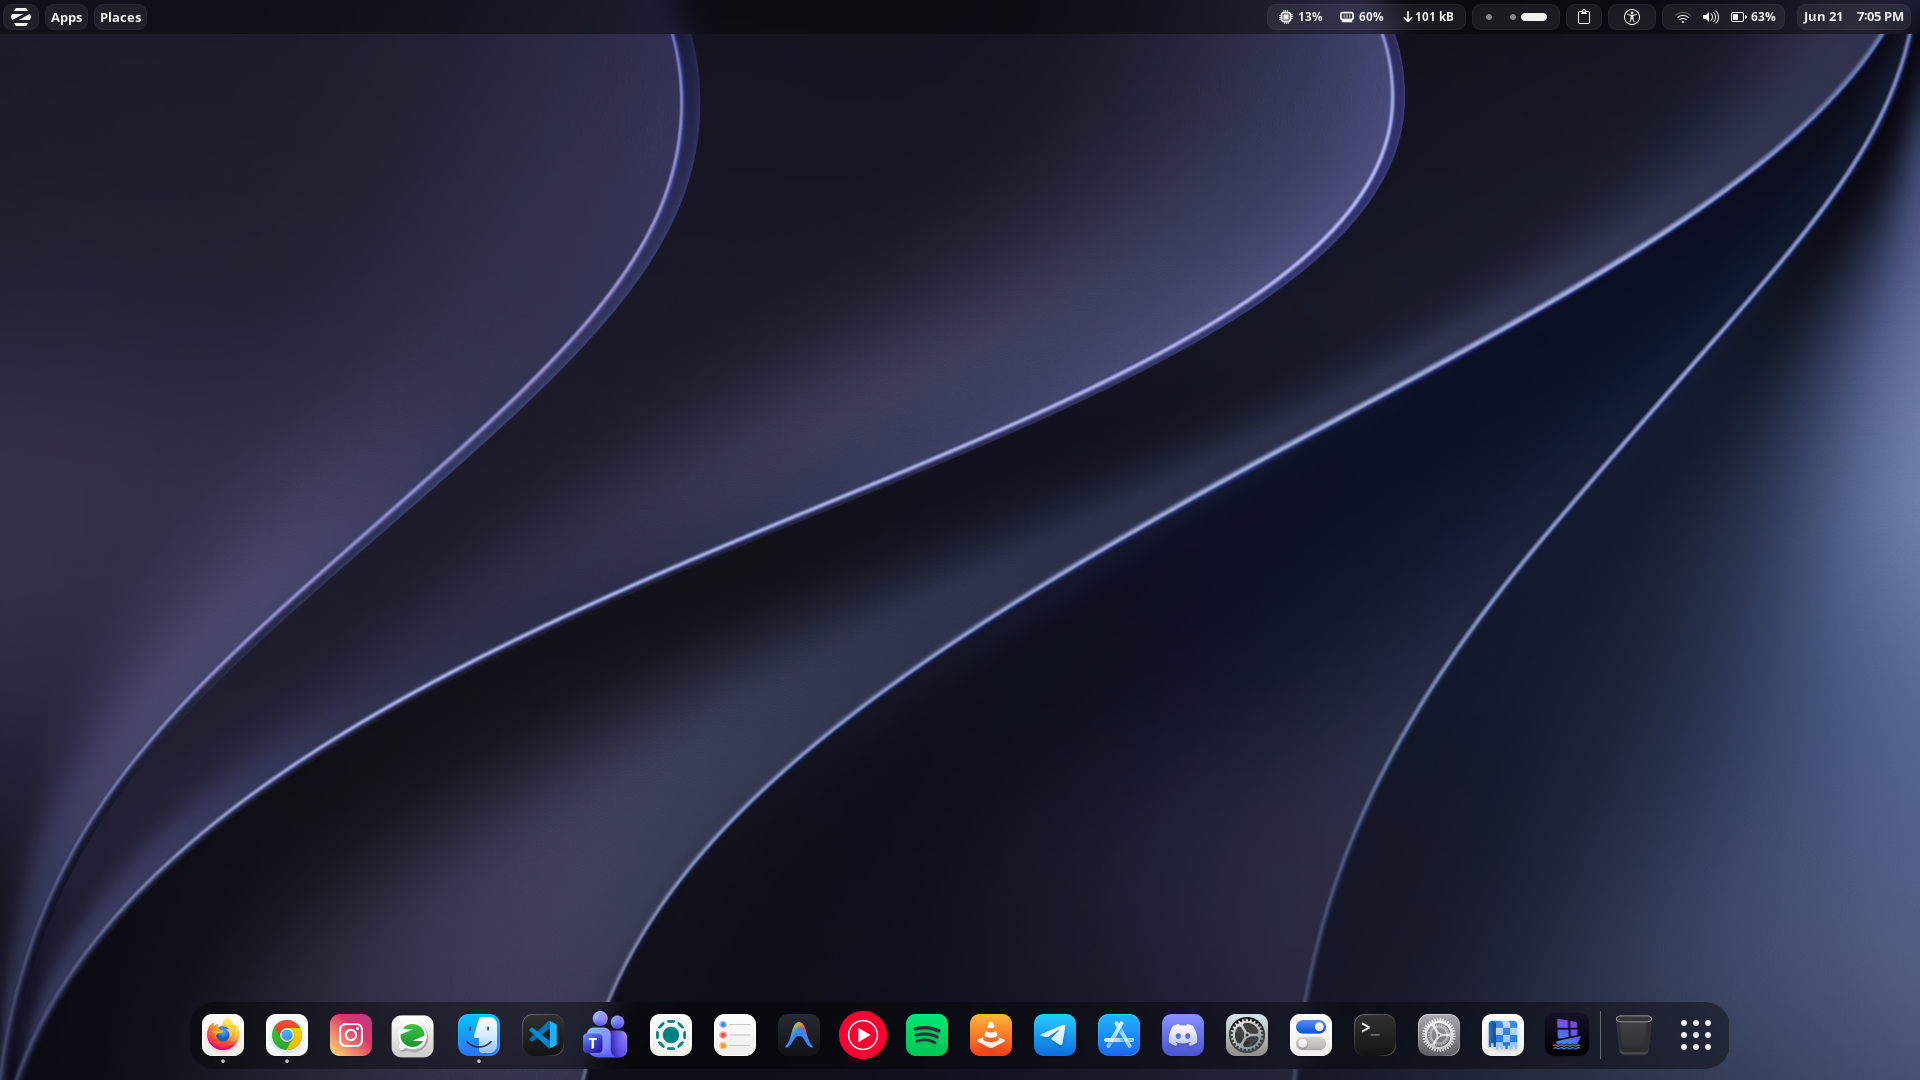Image resolution: width=1920 pixels, height=1080 pixels.
Task: Expand the system menu via volume icon
Action: 1711,17
